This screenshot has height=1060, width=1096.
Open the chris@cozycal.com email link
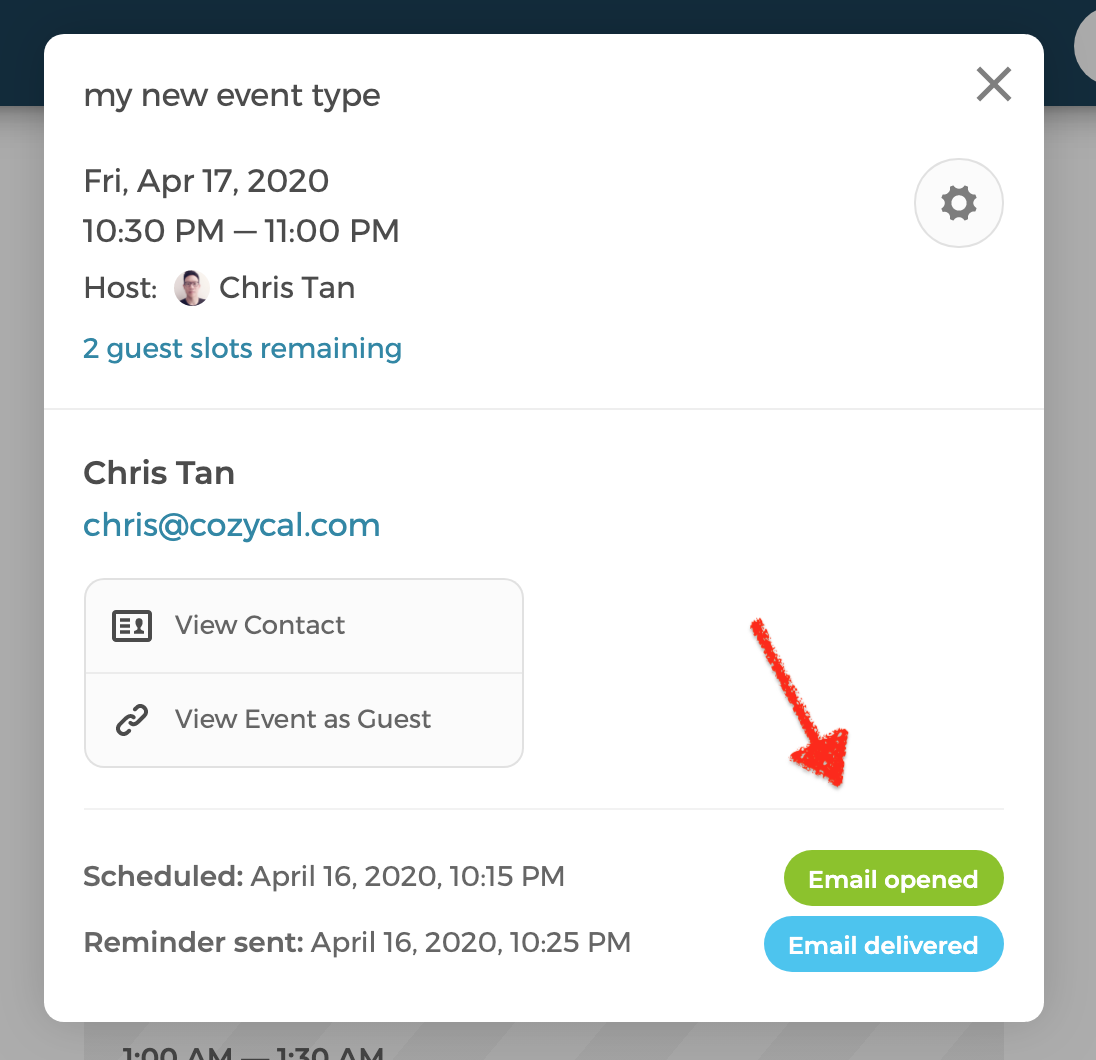pos(231,525)
